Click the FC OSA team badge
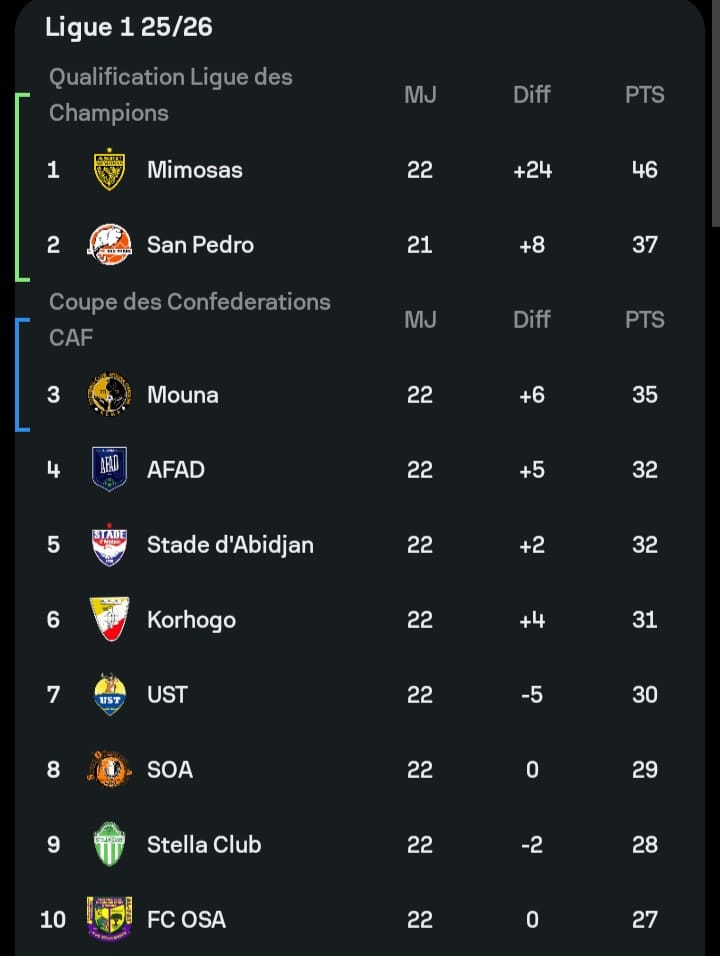This screenshot has height=956, width=720. pyautogui.click(x=109, y=919)
